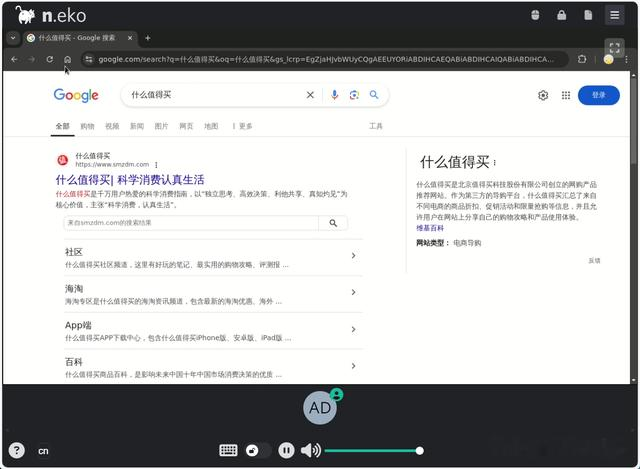Open the 百科 sitelink
This screenshot has width=640, height=469.
click(73, 362)
